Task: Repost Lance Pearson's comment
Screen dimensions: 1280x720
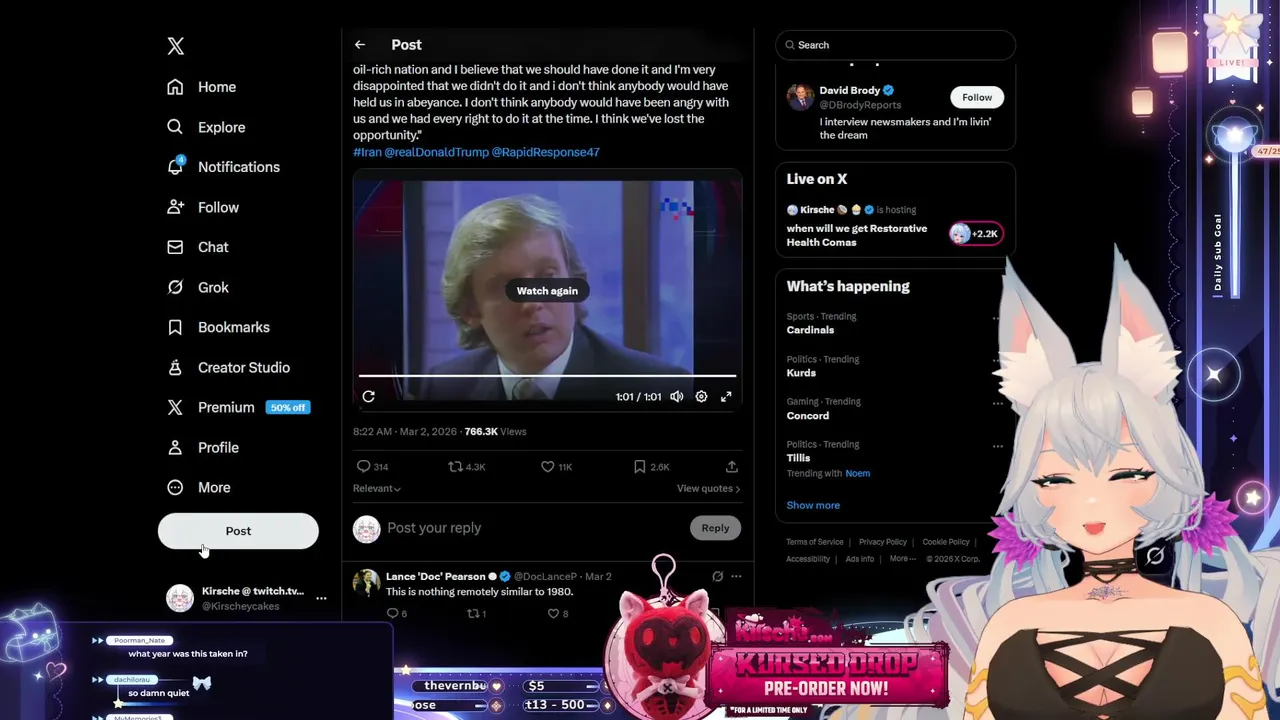Action: pyautogui.click(x=476, y=614)
